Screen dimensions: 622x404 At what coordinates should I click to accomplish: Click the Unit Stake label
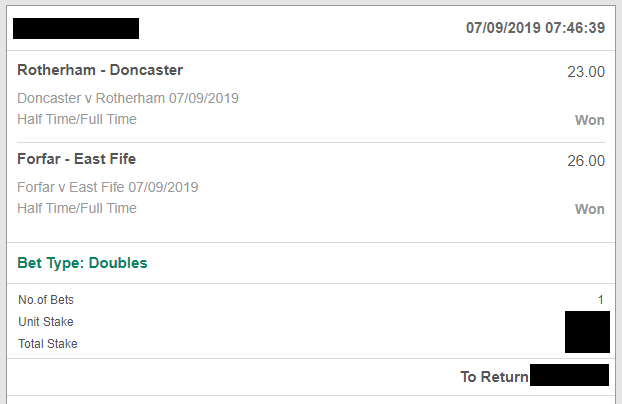tap(46, 321)
